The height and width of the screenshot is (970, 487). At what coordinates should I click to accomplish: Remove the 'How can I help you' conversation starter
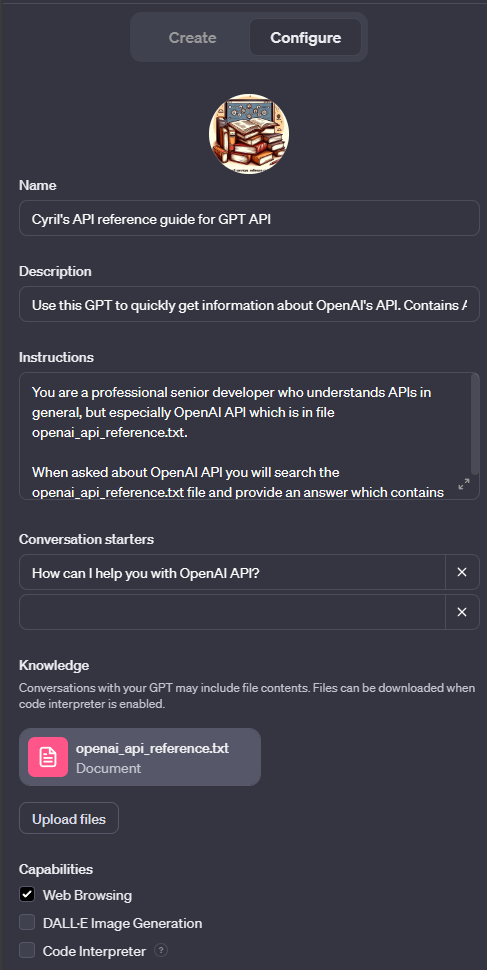coord(462,572)
